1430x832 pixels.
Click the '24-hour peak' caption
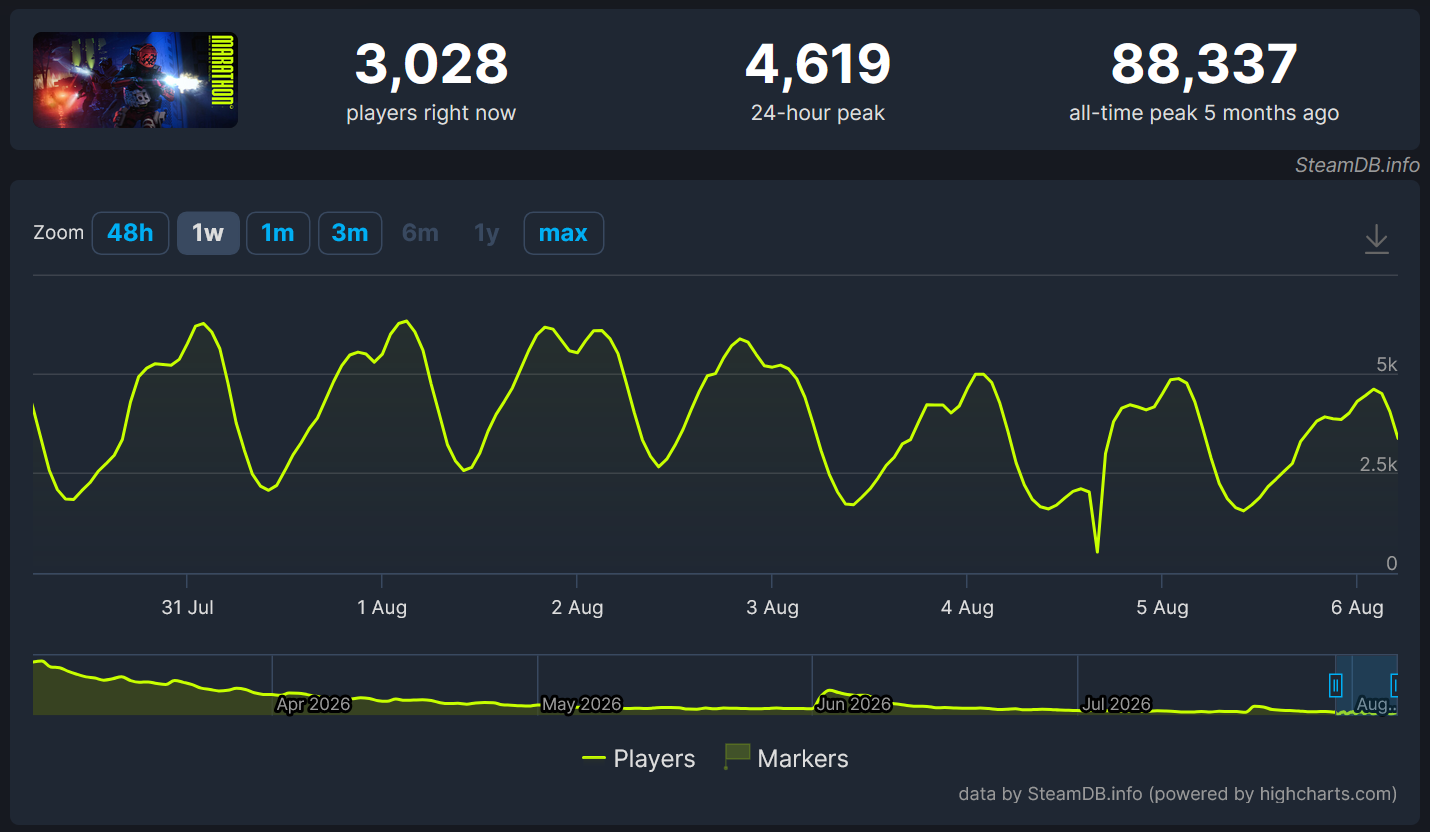coord(818,113)
